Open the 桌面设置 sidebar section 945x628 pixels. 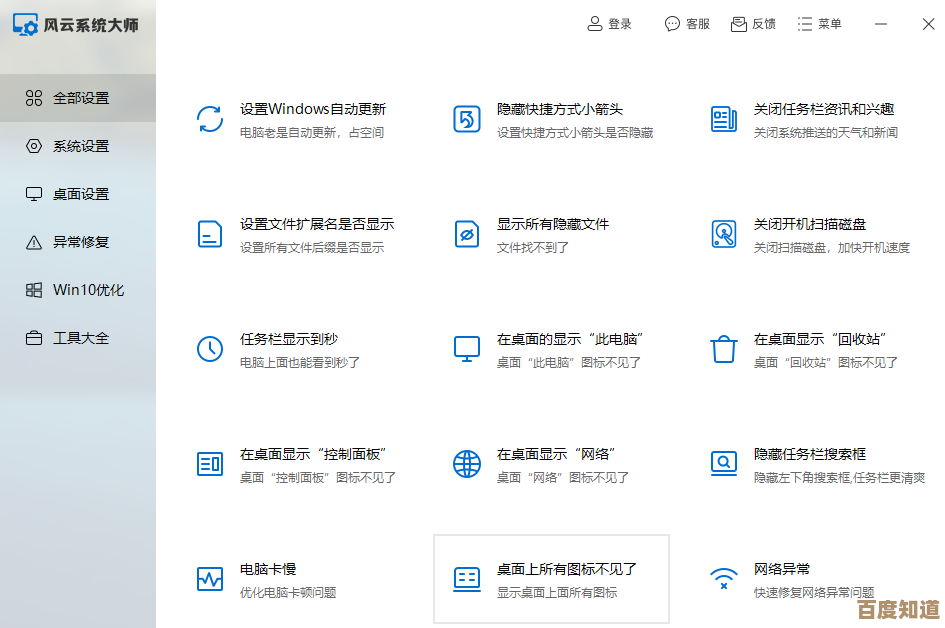pos(80,194)
